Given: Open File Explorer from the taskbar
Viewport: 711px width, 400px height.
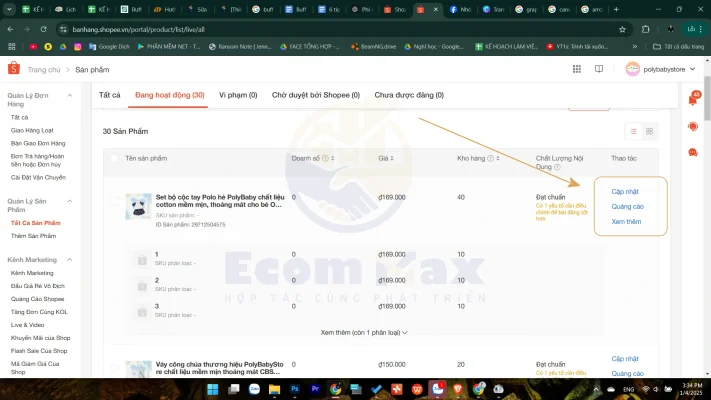Looking at the screenshot, I should coord(274,389).
